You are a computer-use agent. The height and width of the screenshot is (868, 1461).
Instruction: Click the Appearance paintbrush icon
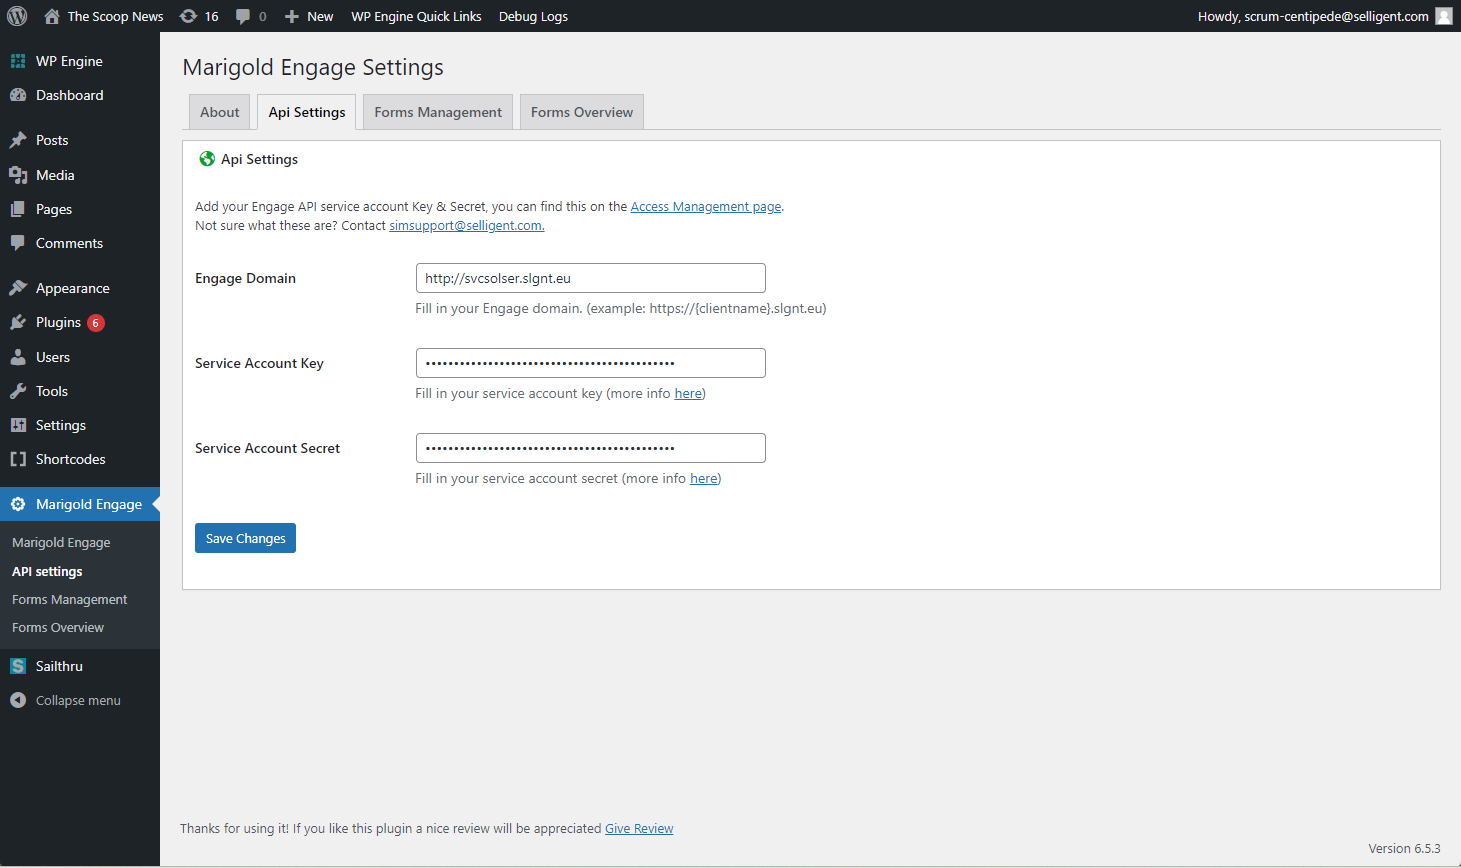coord(18,288)
